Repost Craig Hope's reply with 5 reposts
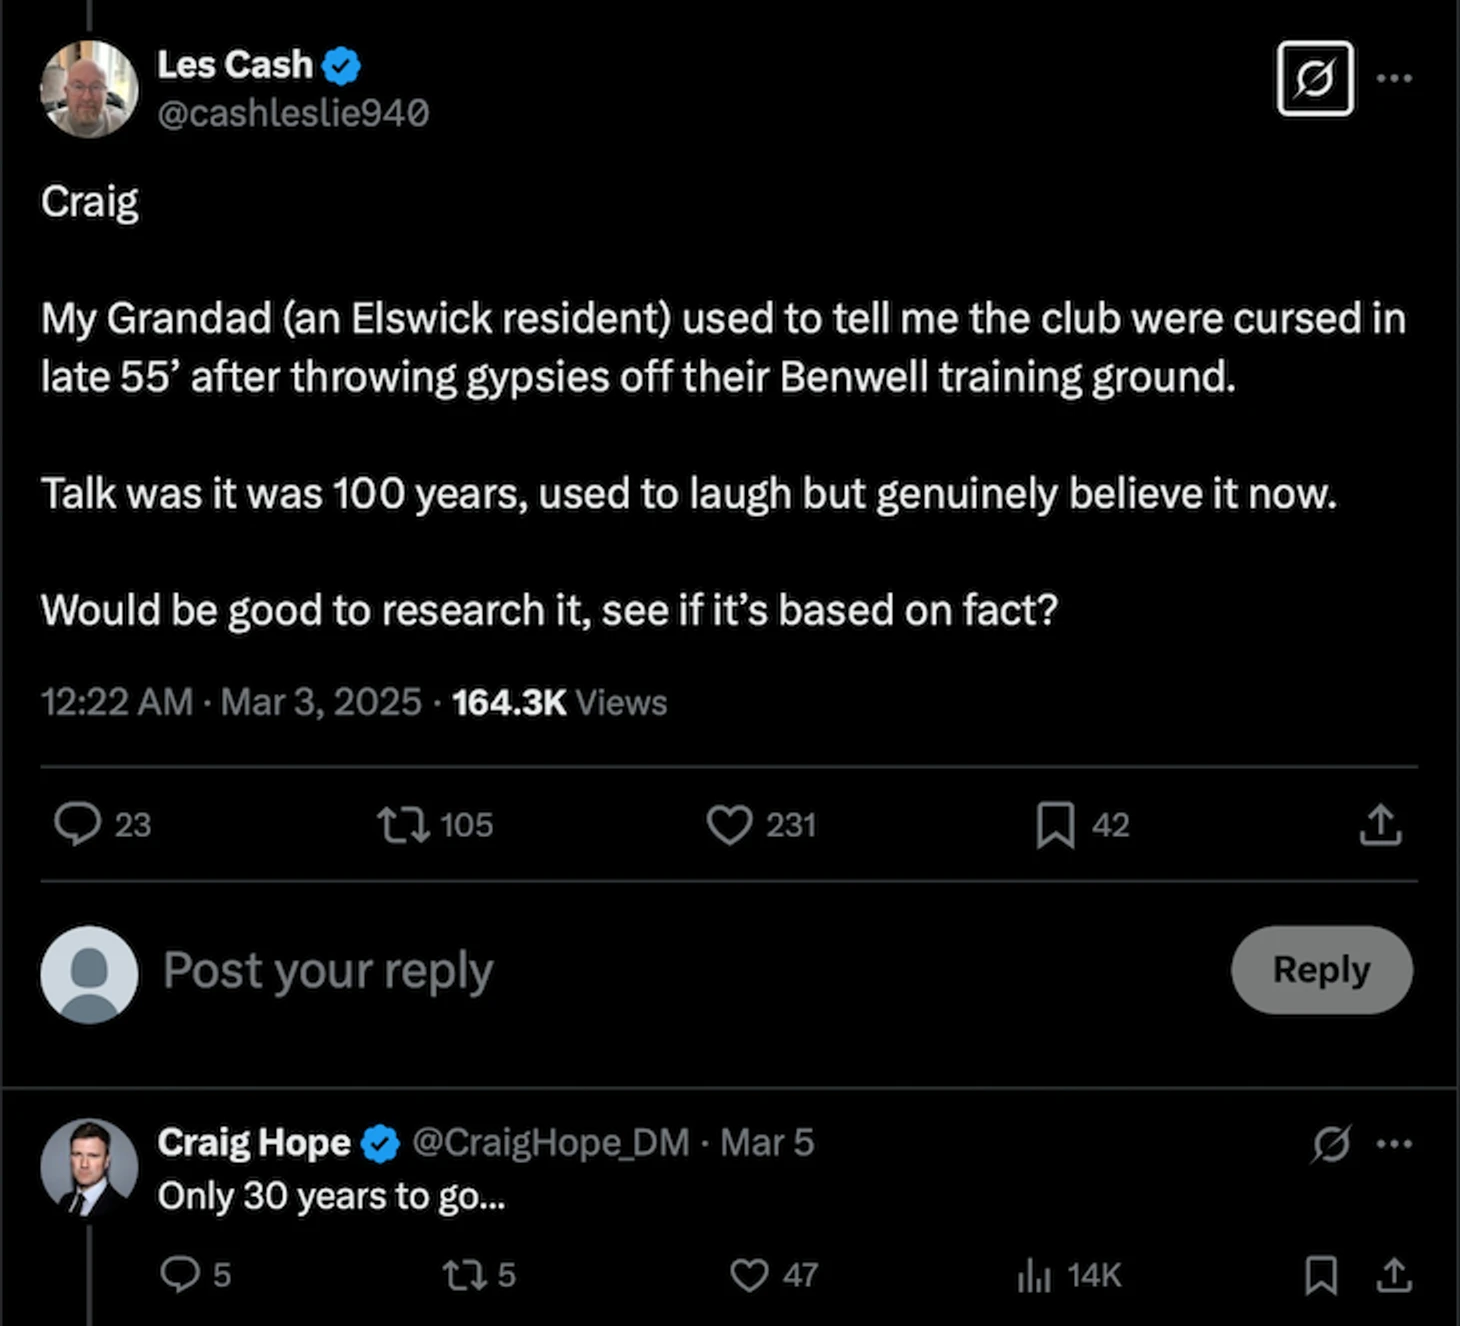This screenshot has height=1326, width=1460. tap(464, 1274)
